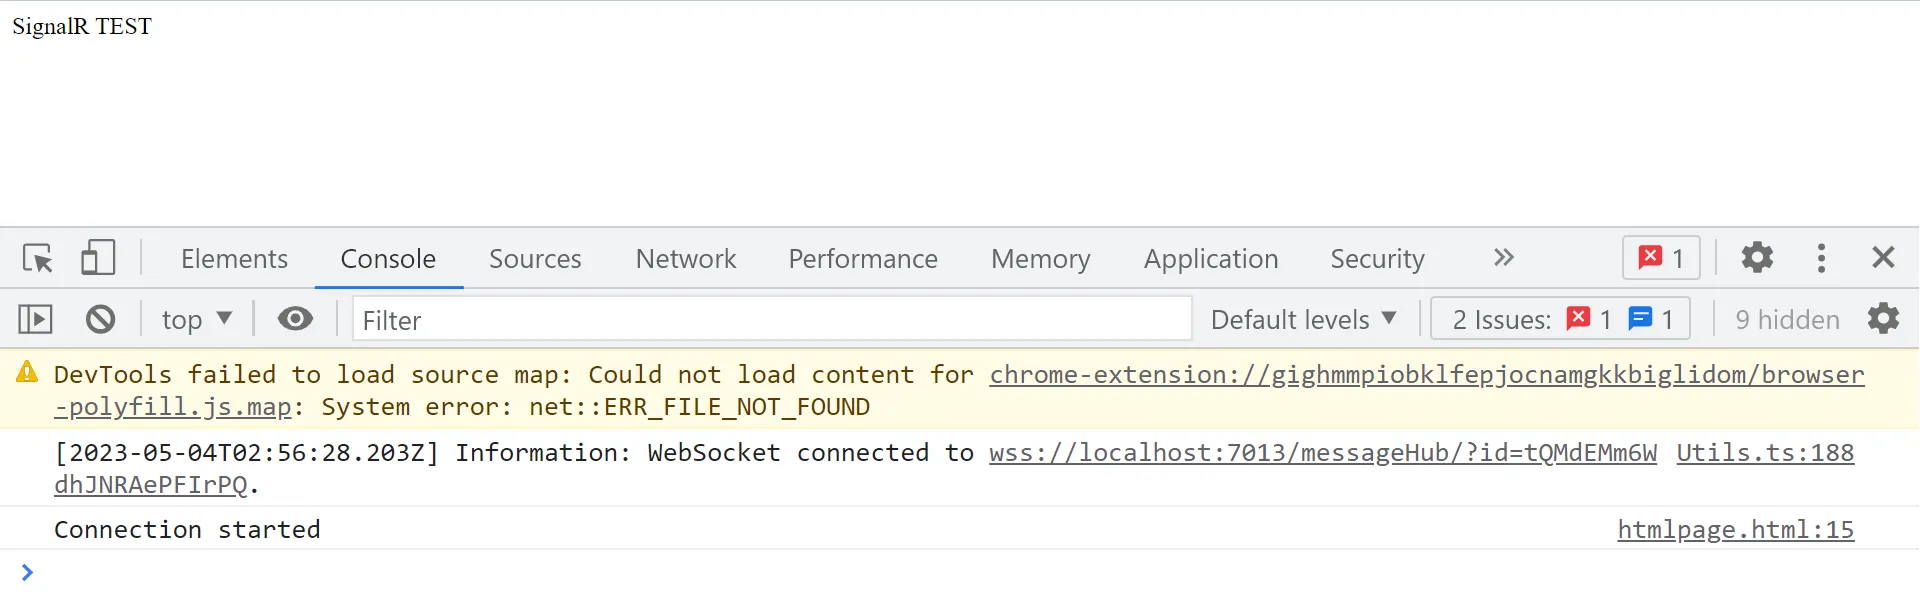Expand the more tabs chevron
This screenshot has height=613, width=1920.
coord(1503,258)
